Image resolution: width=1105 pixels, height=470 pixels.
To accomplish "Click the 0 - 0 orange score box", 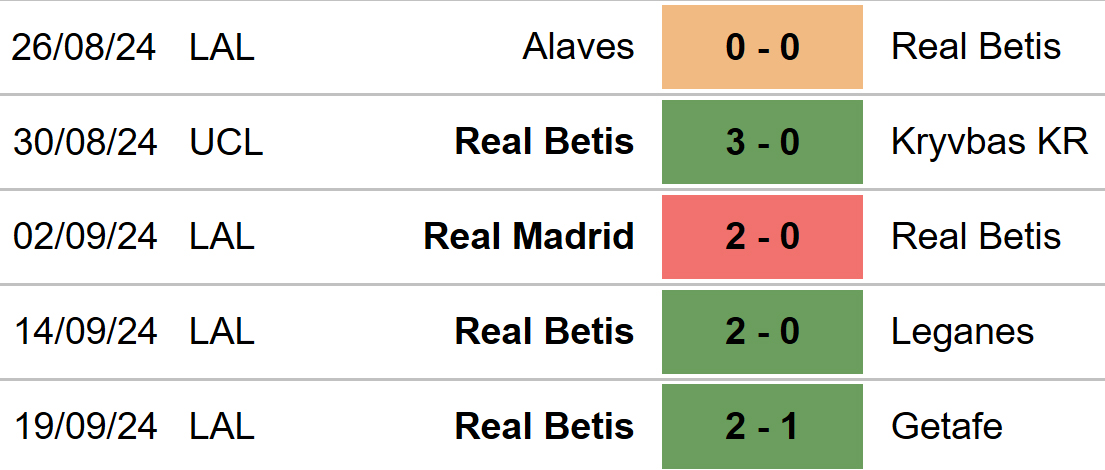I will coord(762,47).
